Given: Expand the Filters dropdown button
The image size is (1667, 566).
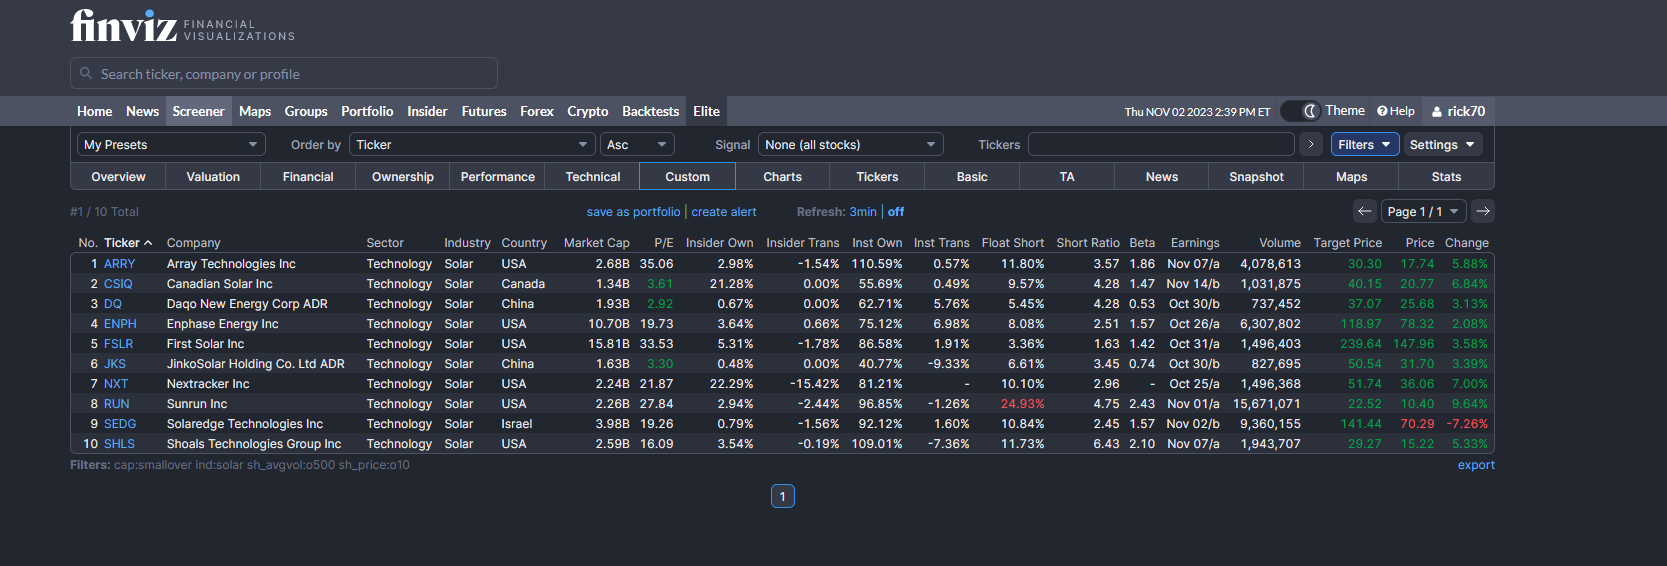Looking at the screenshot, I should [x=1365, y=144].
